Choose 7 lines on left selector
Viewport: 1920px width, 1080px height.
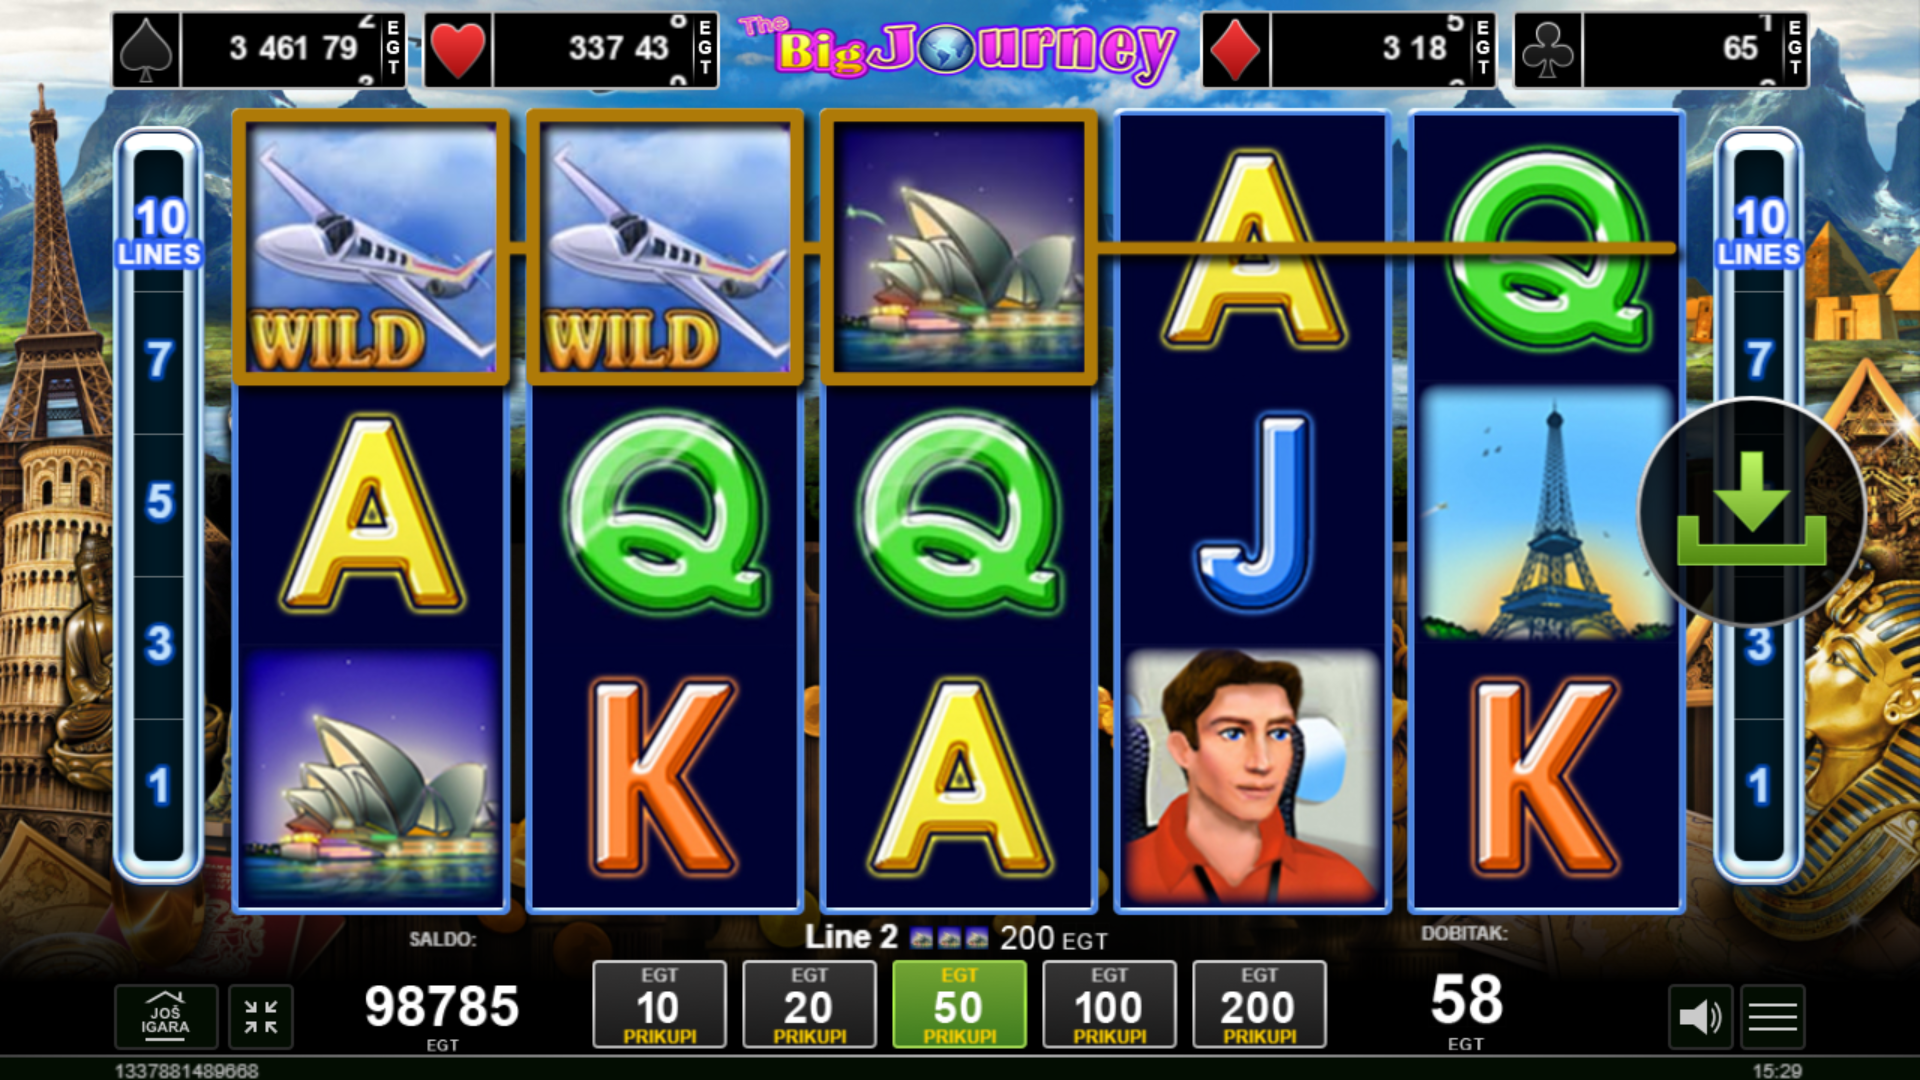point(159,361)
